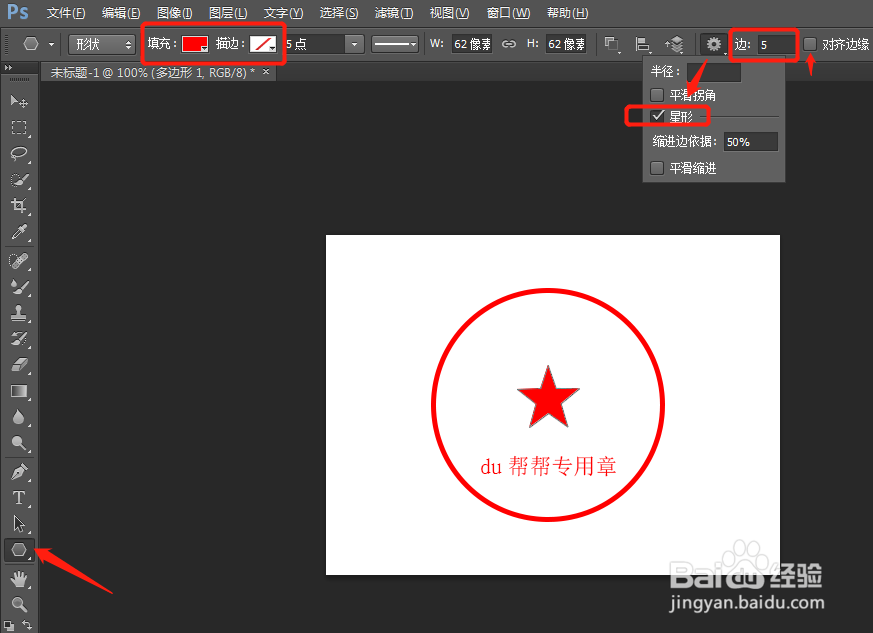Viewport: 873px width, 633px height.
Task: Click the red star on canvas
Action: point(548,399)
